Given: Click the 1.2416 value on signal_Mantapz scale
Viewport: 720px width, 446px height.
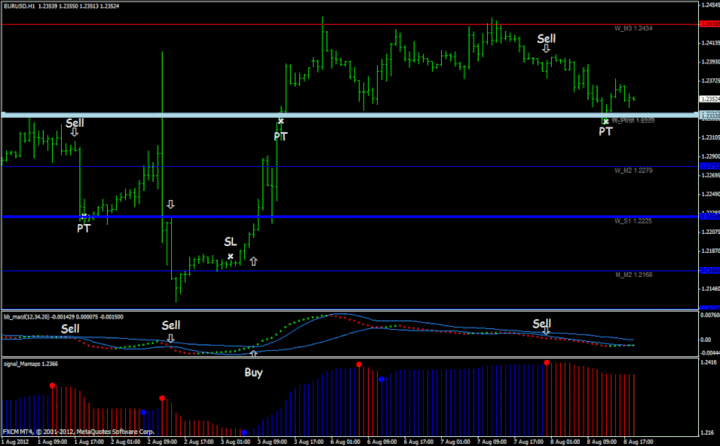Looking at the screenshot, I should (709, 362).
